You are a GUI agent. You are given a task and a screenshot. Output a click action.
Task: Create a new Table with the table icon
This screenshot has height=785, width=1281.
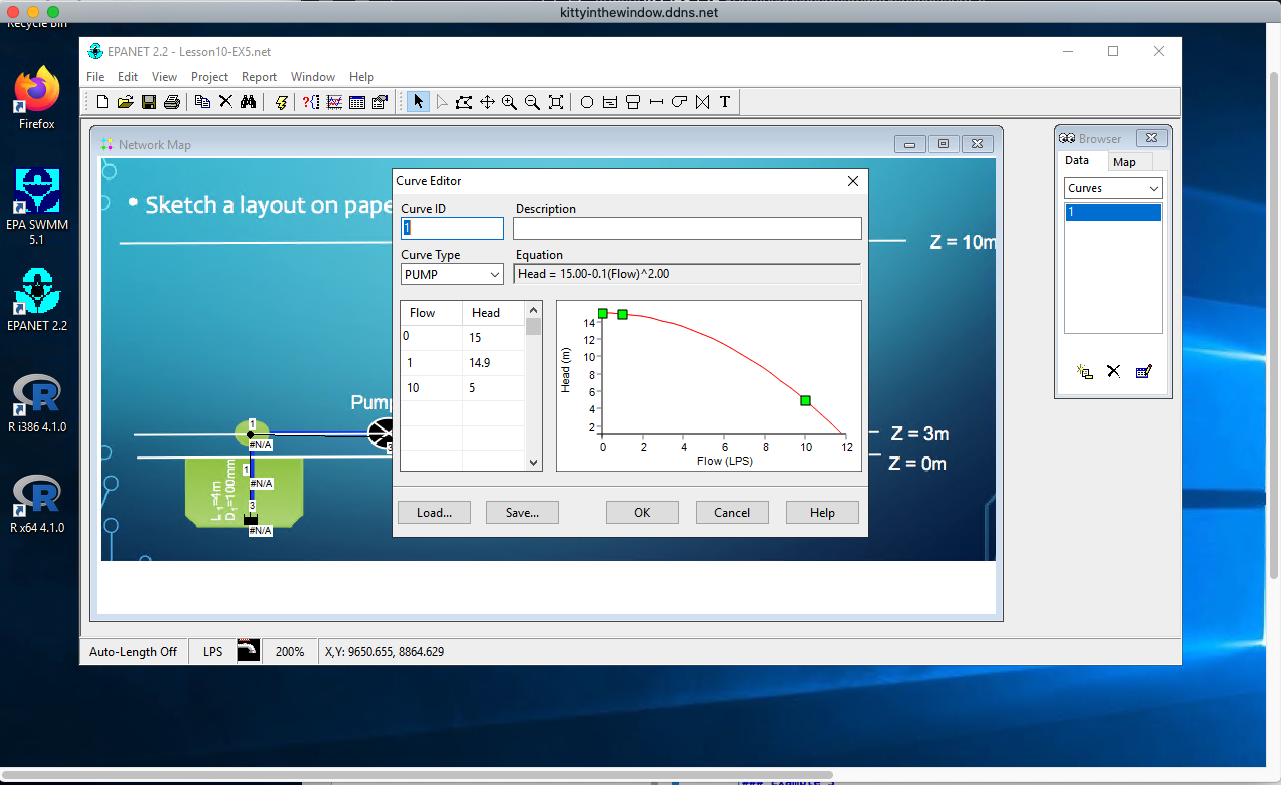coord(357,102)
